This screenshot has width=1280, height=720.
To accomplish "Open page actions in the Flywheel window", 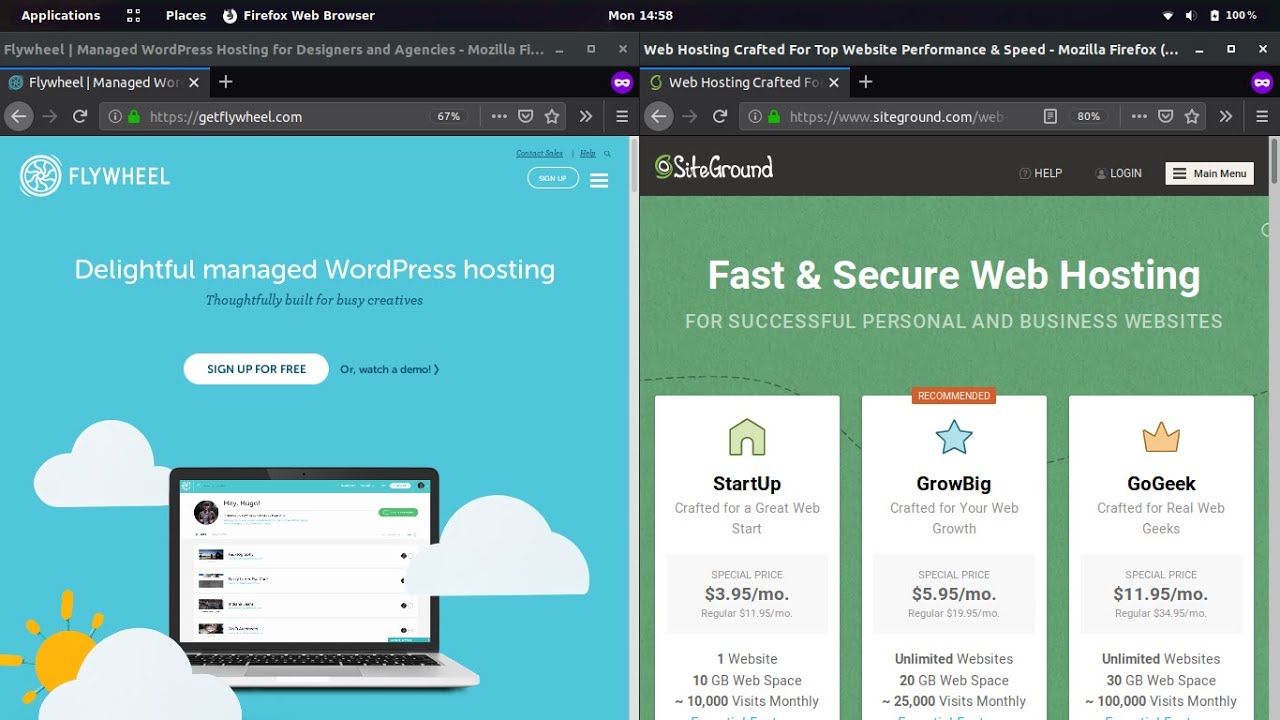I will click(x=499, y=116).
